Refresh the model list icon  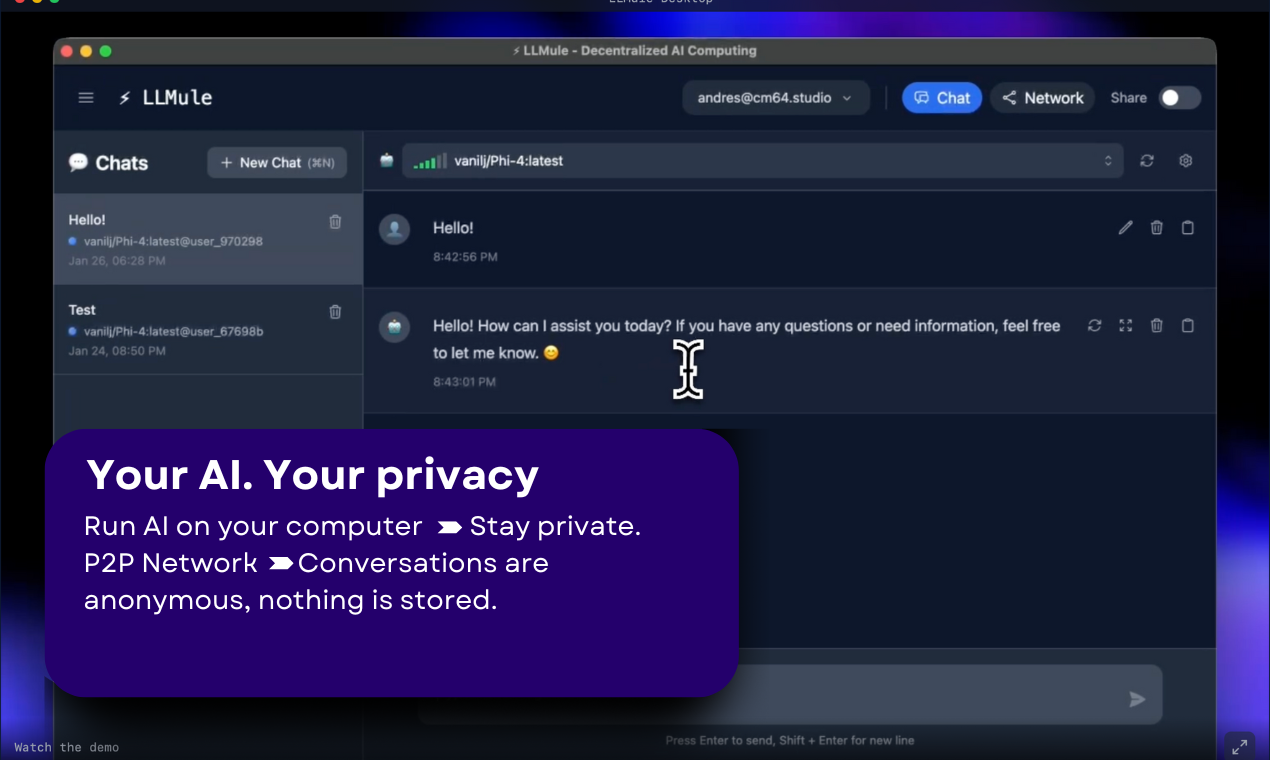tap(1147, 161)
